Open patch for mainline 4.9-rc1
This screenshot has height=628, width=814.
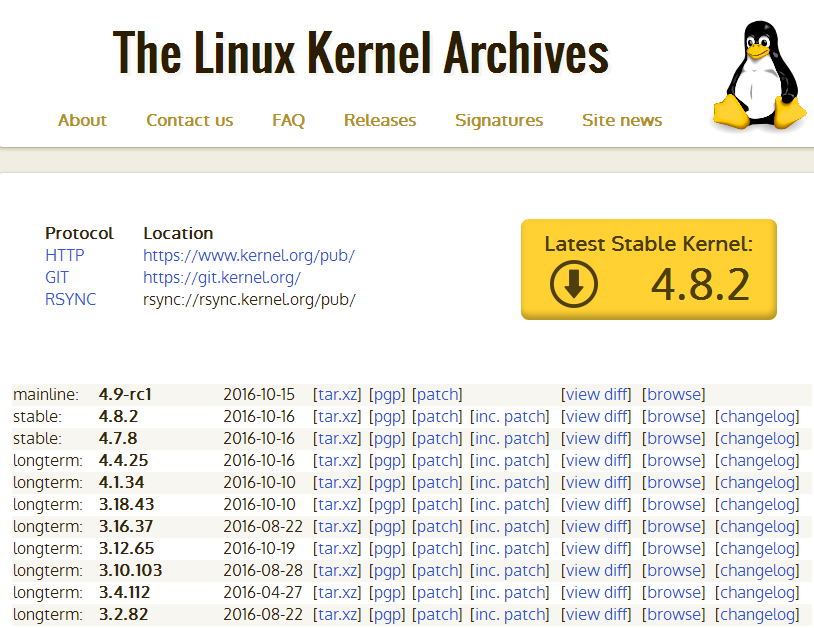[437, 394]
